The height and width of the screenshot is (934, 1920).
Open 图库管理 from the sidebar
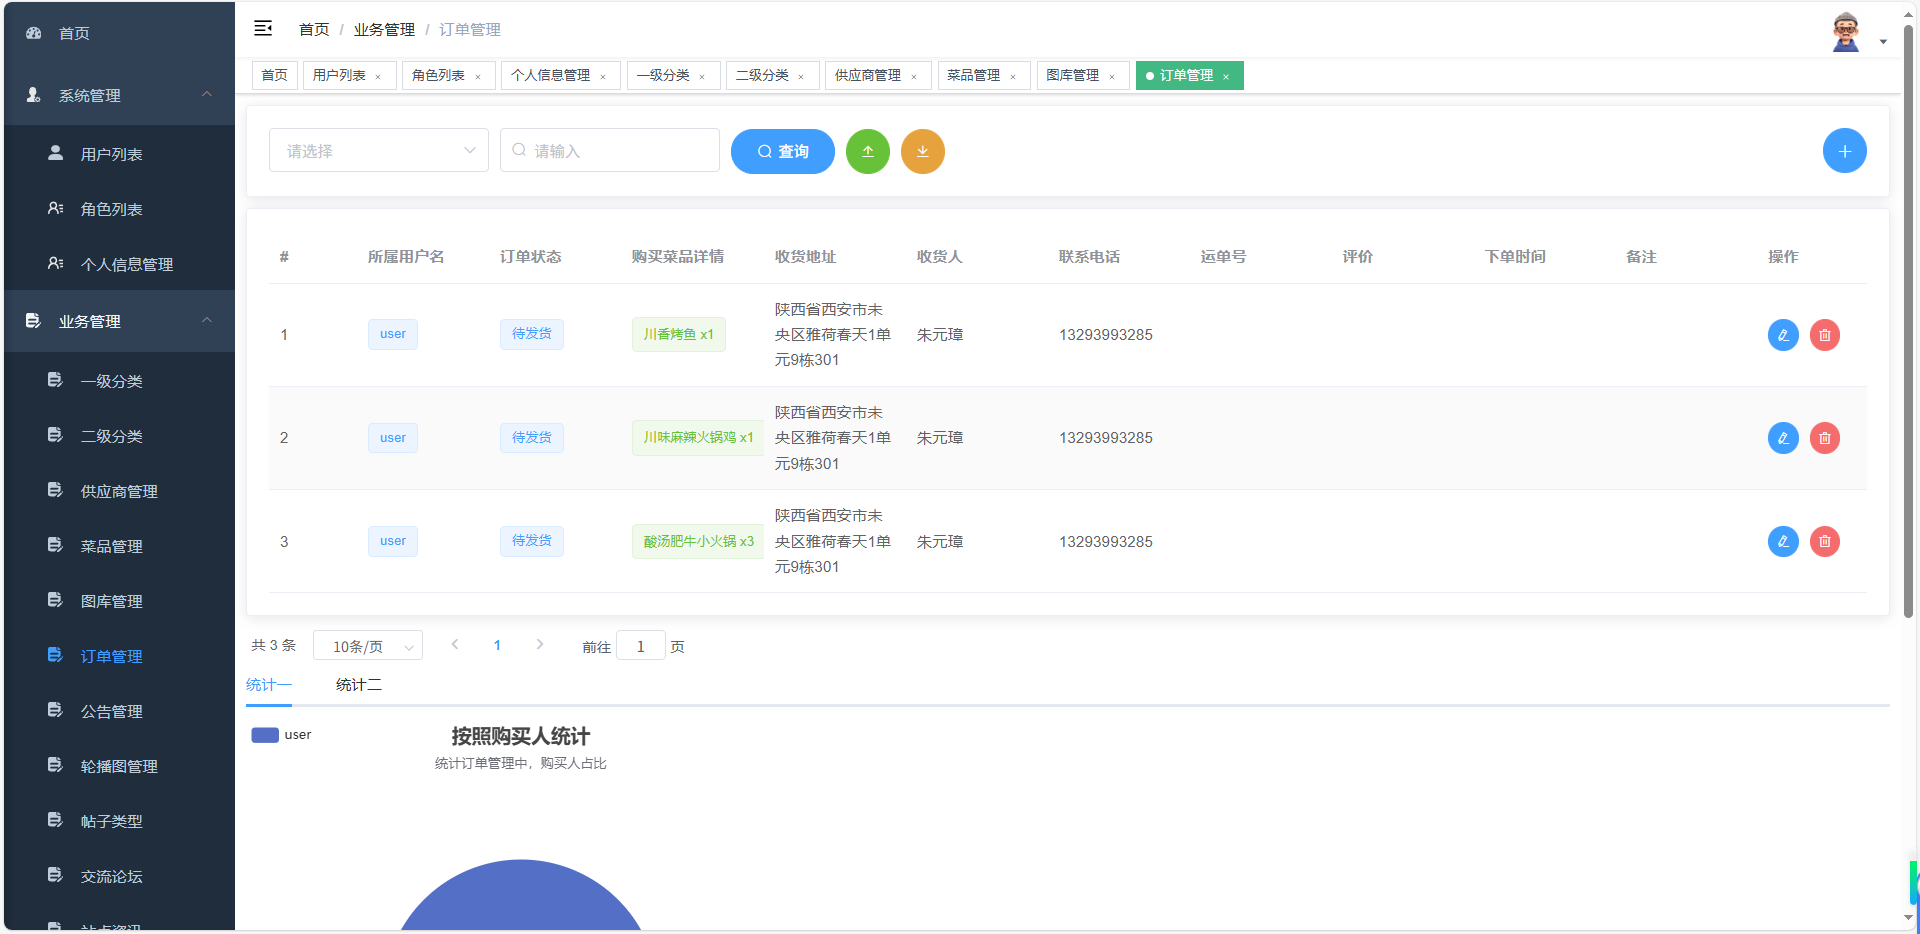pyautogui.click(x=113, y=601)
